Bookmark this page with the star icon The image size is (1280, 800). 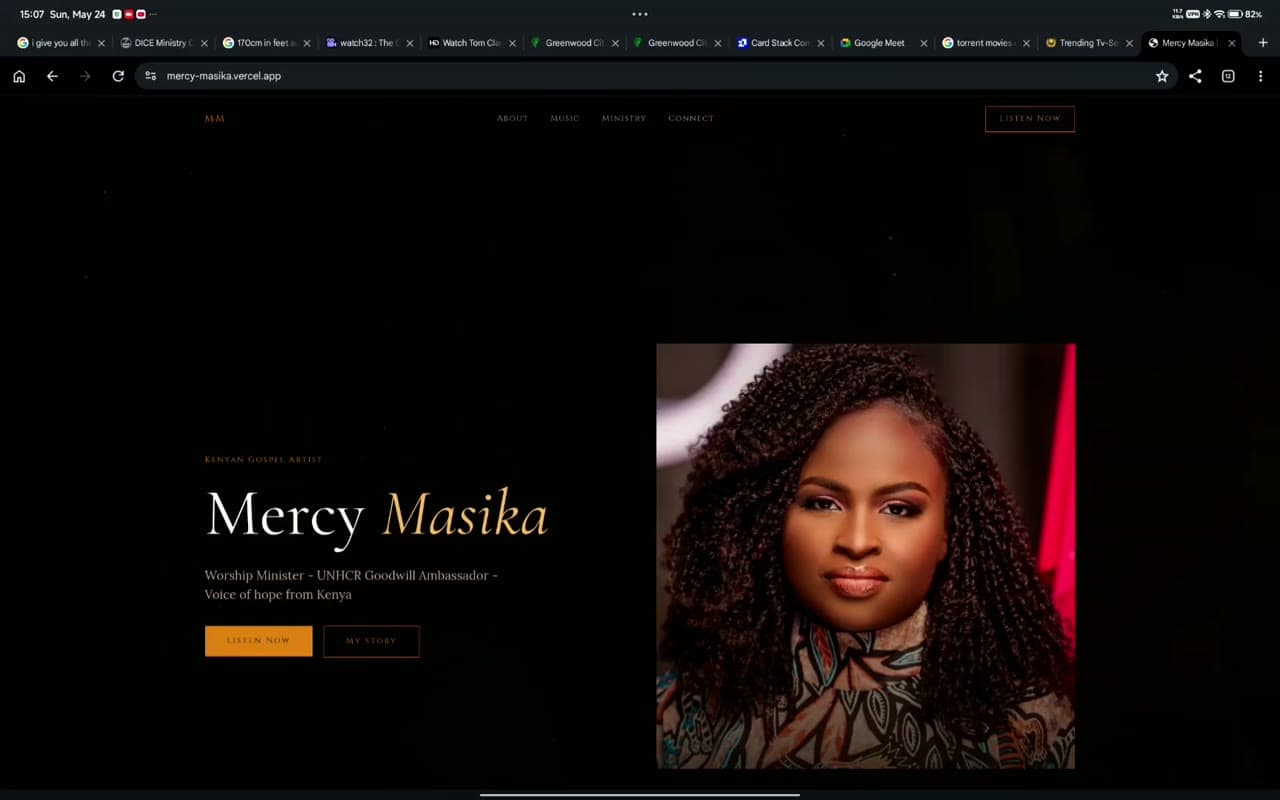(x=1162, y=76)
